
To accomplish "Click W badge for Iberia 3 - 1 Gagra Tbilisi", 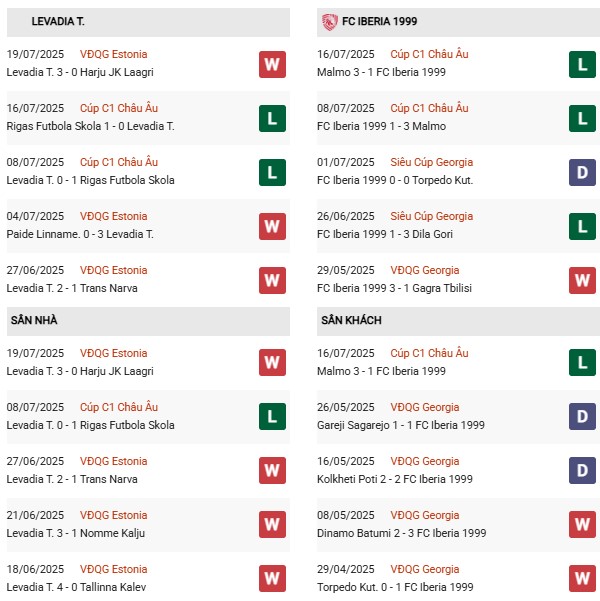I will click(x=581, y=280).
